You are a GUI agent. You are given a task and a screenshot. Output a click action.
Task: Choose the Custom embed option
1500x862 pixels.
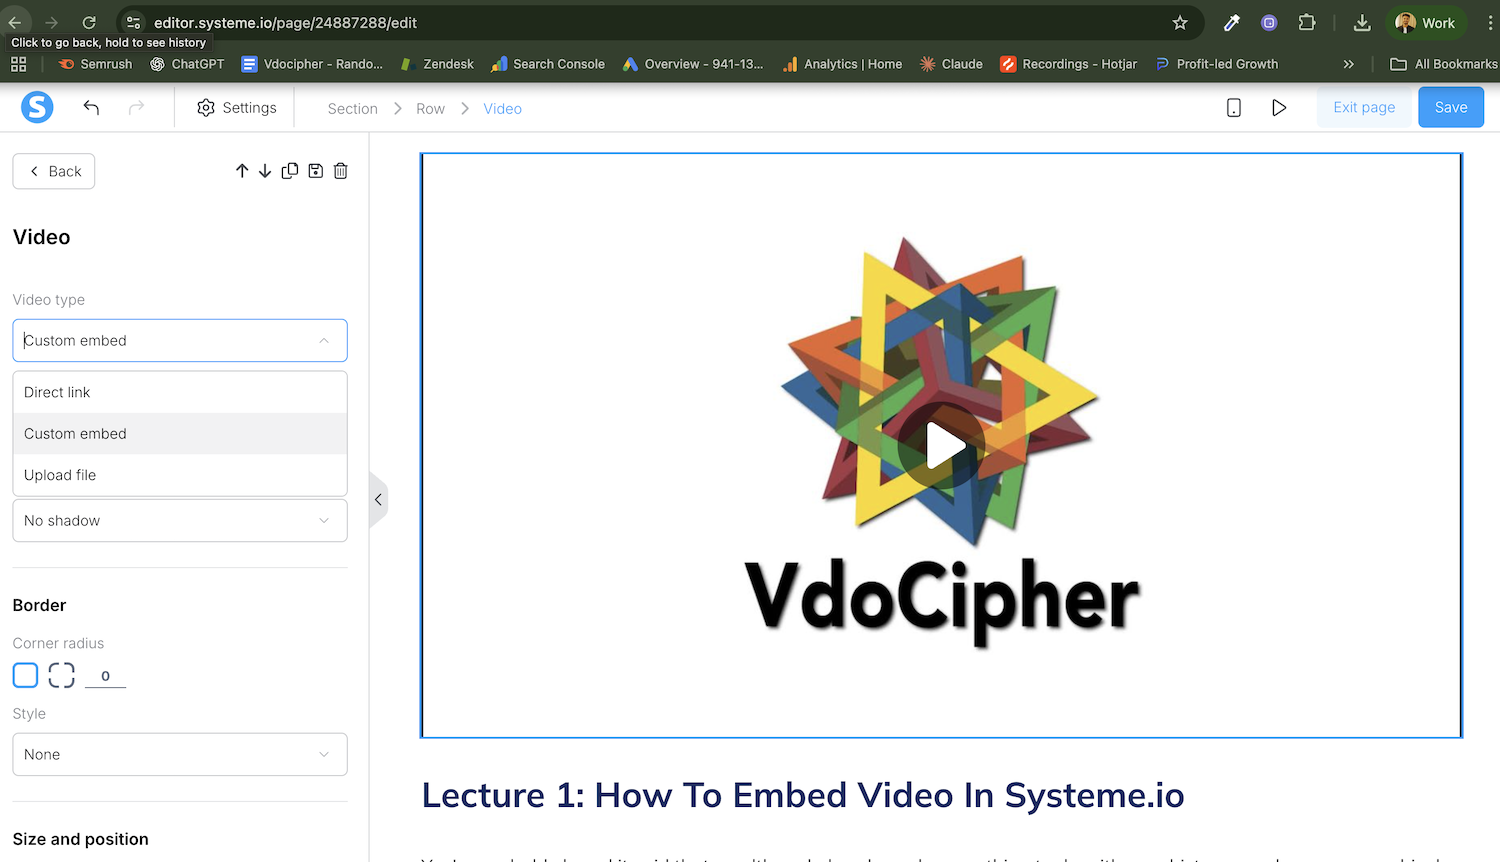coord(180,433)
